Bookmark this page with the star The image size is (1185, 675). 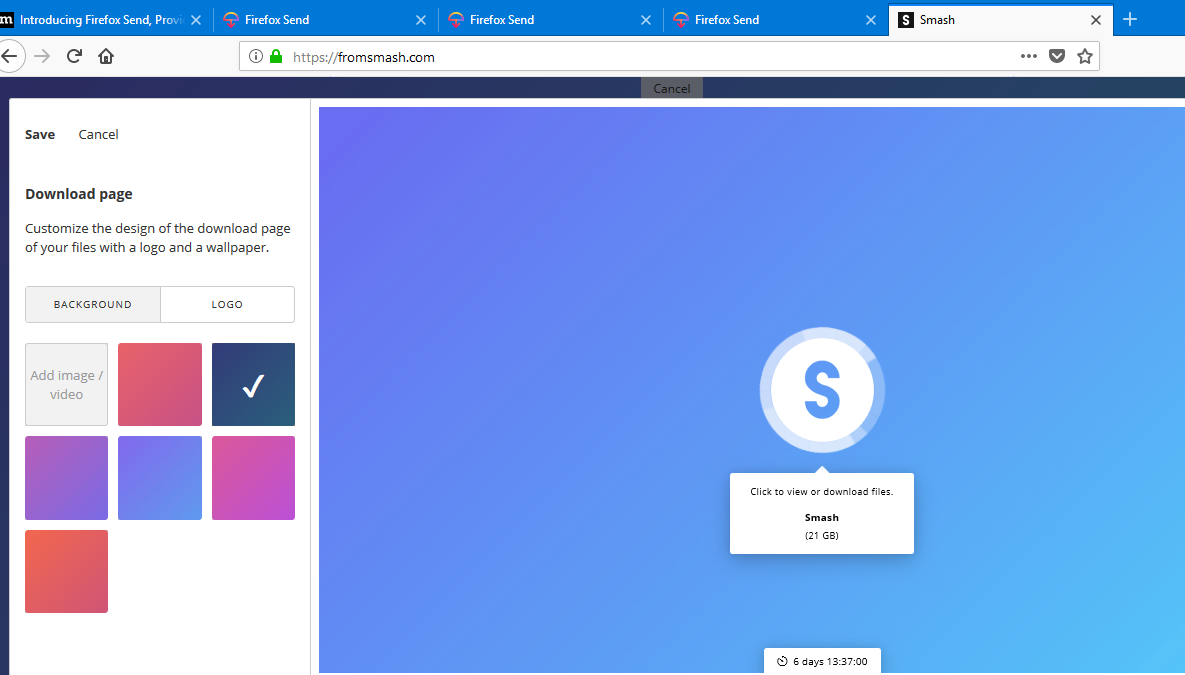coord(1085,56)
